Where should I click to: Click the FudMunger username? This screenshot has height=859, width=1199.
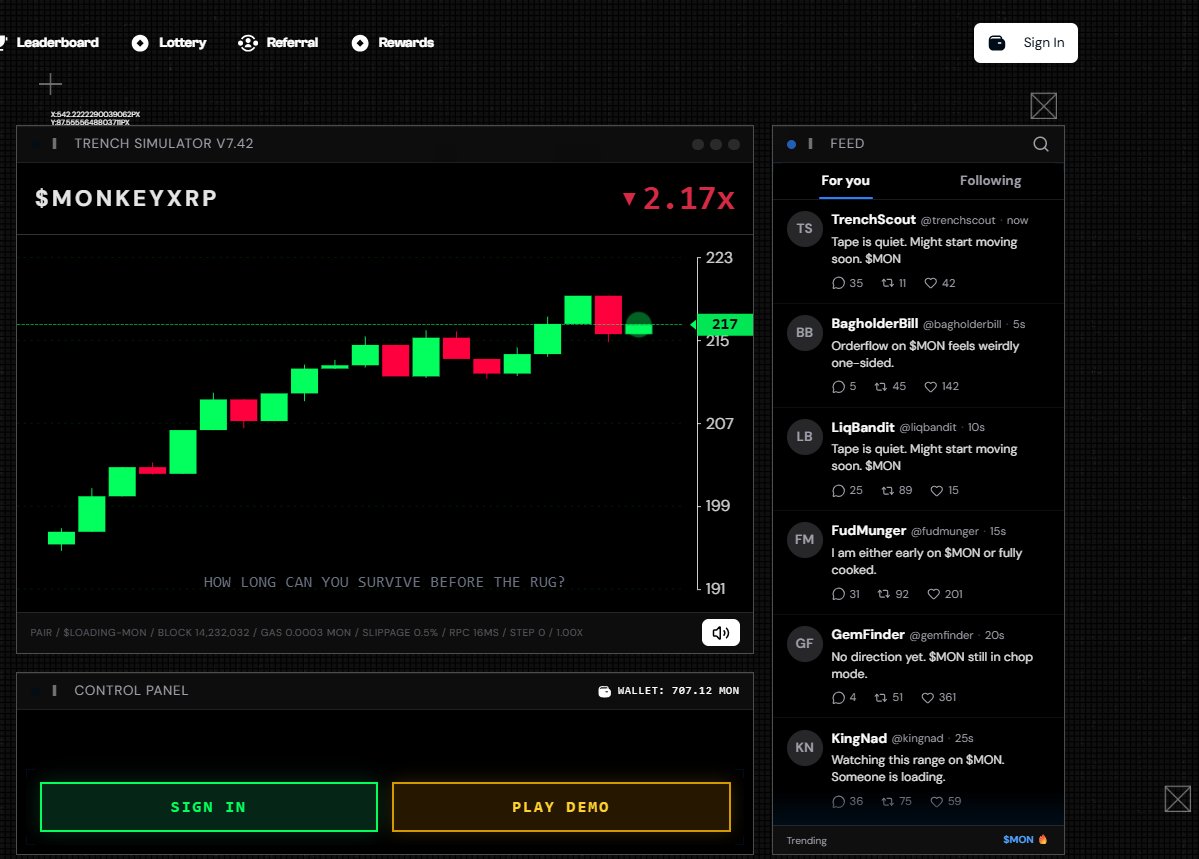tap(869, 531)
